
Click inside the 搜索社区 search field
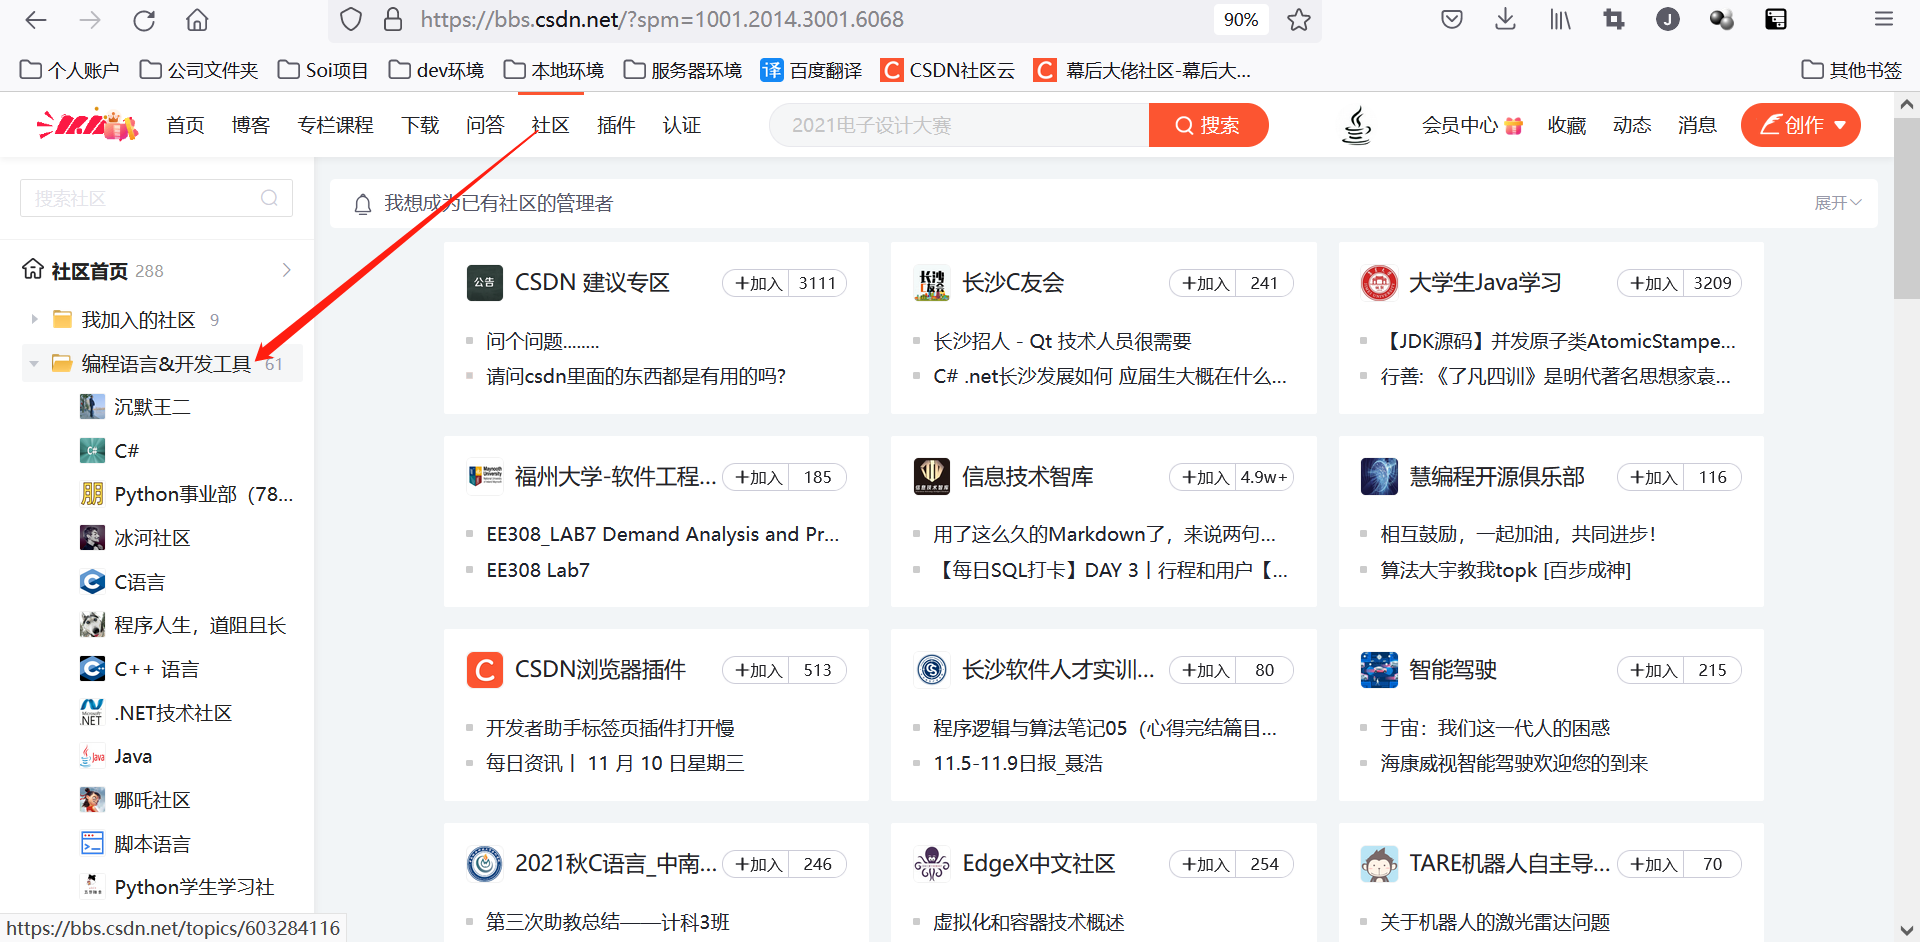[x=140, y=197]
